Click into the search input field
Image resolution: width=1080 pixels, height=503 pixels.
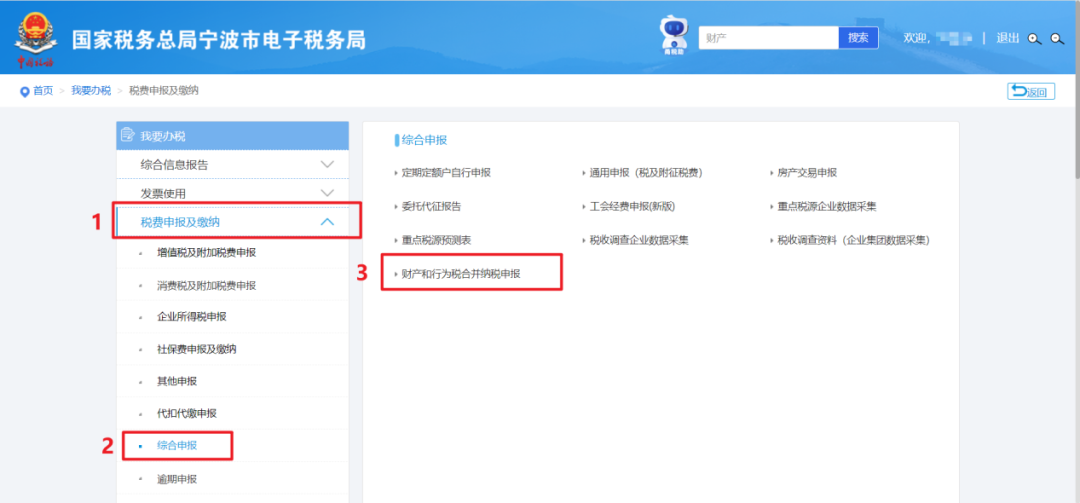click(x=768, y=38)
